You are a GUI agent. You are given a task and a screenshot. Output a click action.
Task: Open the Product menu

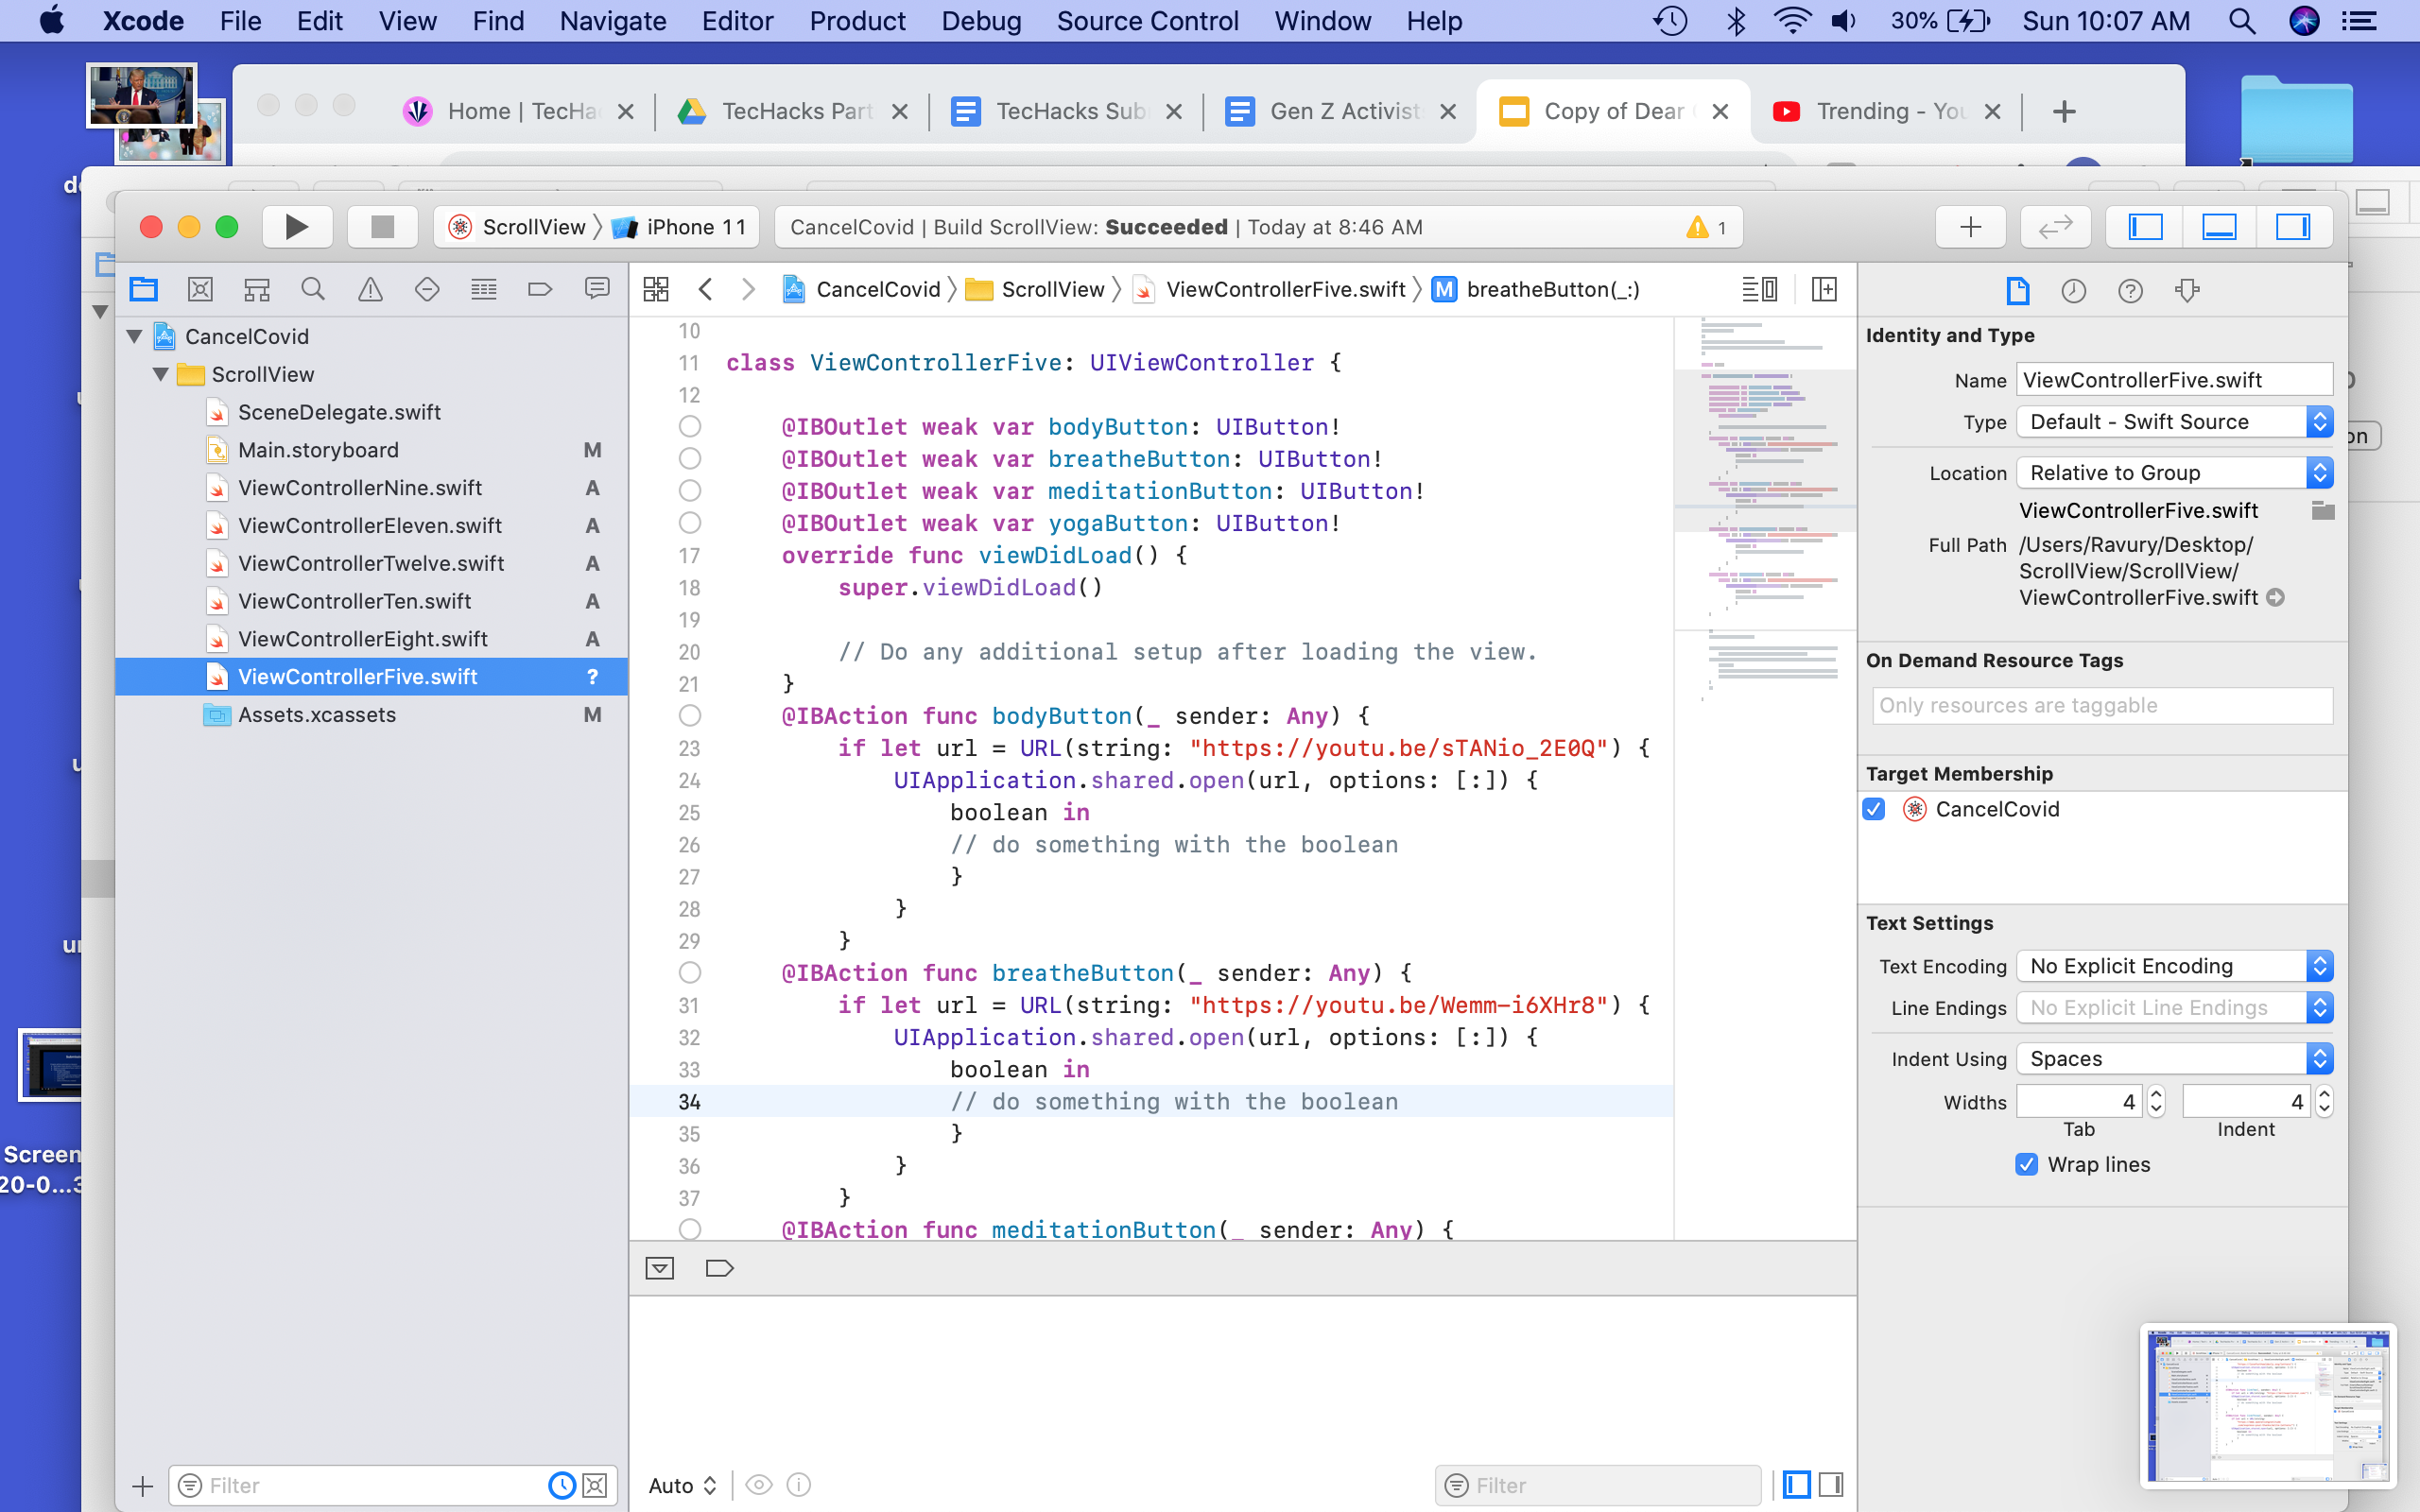coord(857,21)
